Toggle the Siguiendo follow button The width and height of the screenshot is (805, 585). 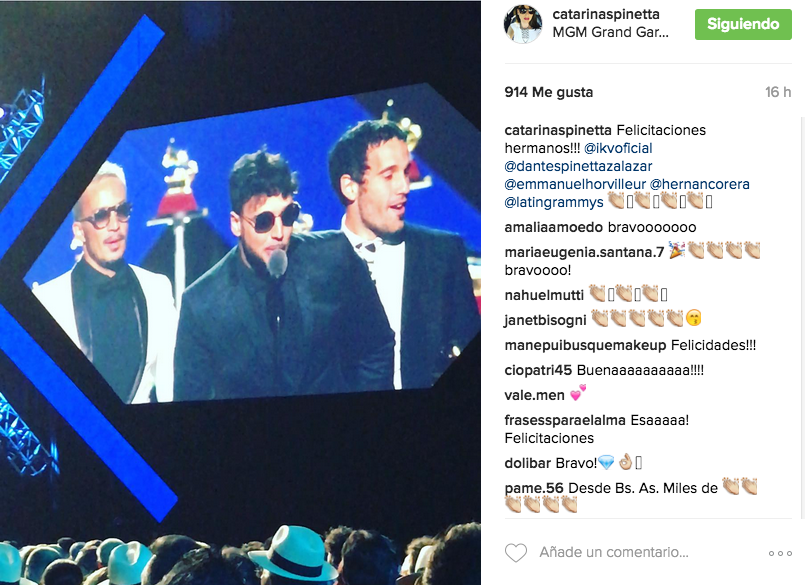tap(743, 24)
